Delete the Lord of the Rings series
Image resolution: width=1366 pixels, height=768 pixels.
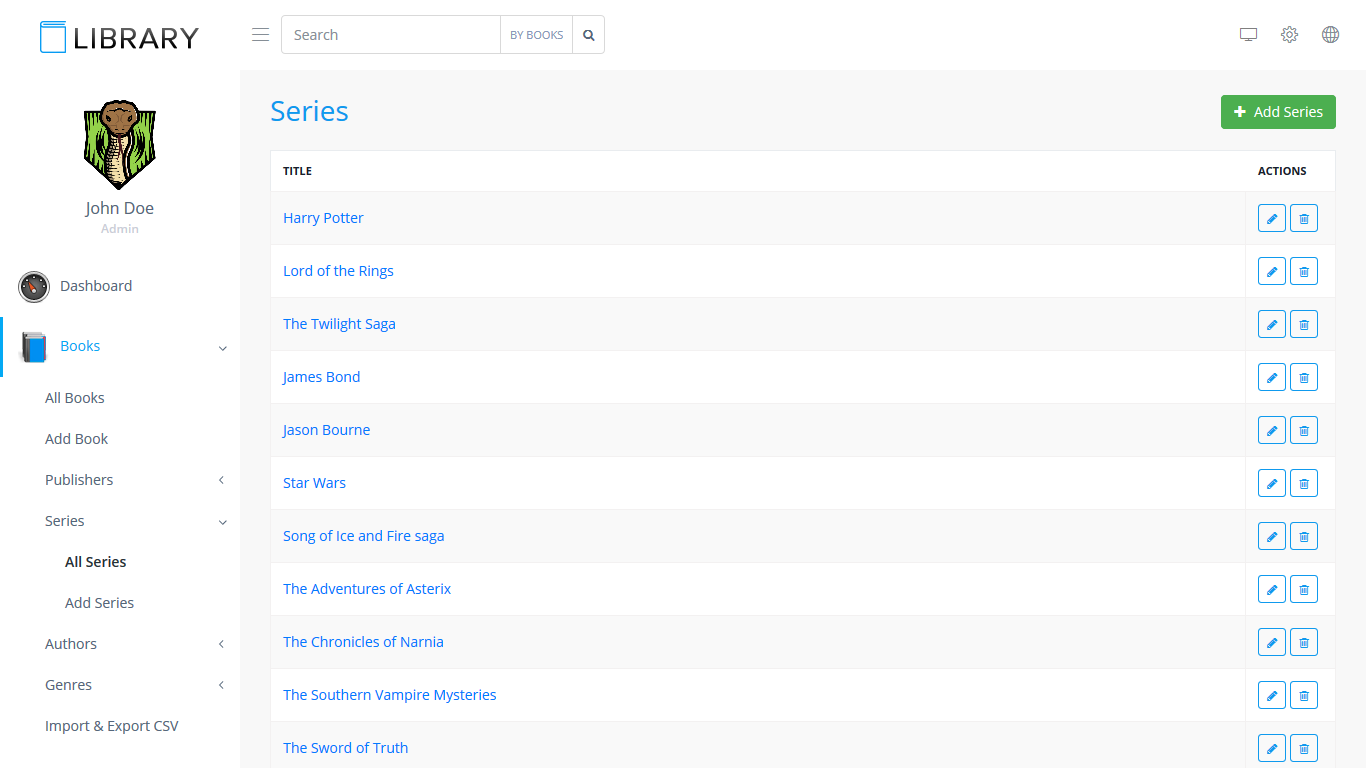click(1303, 271)
